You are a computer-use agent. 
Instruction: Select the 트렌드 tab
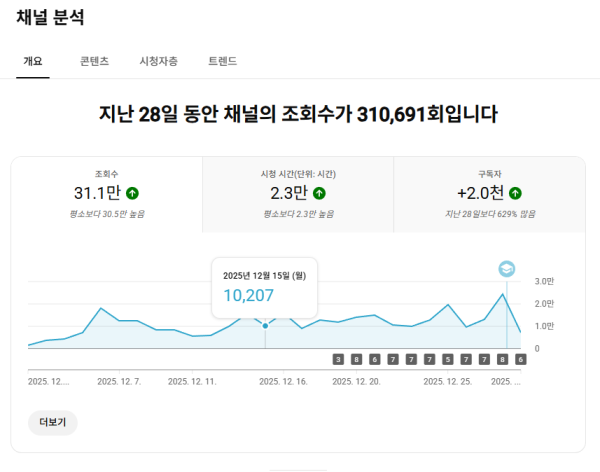click(x=222, y=61)
